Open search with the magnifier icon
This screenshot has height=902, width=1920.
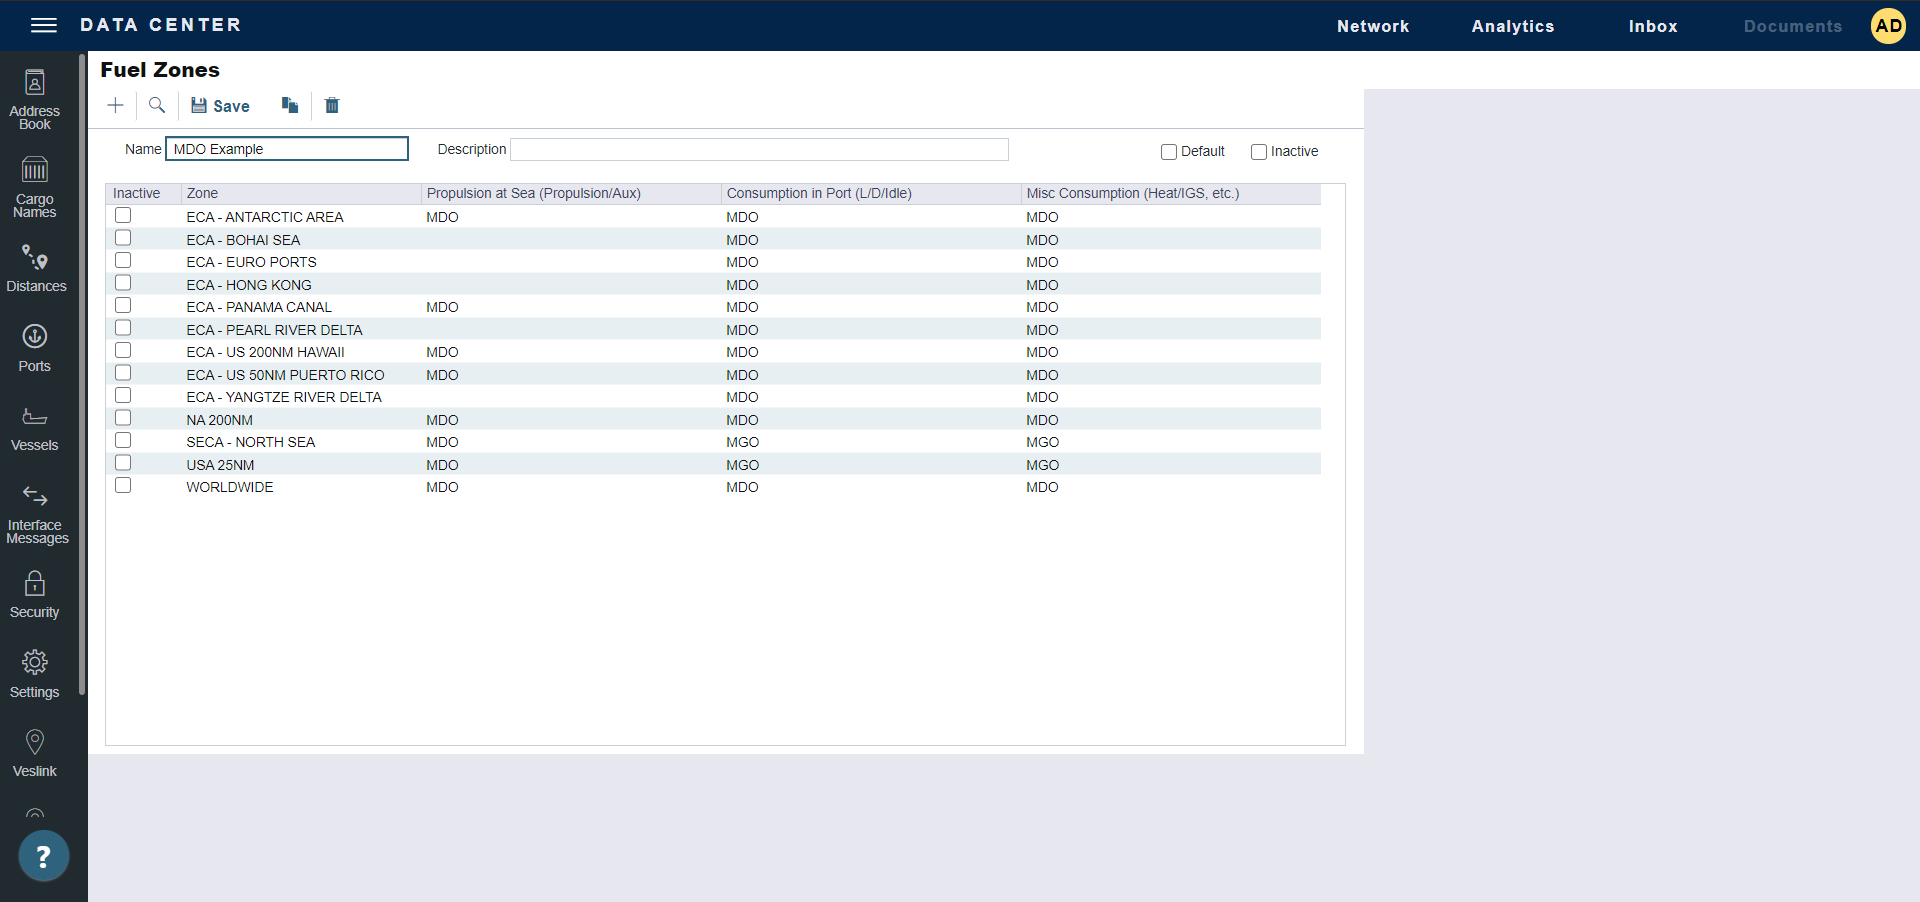coord(157,105)
